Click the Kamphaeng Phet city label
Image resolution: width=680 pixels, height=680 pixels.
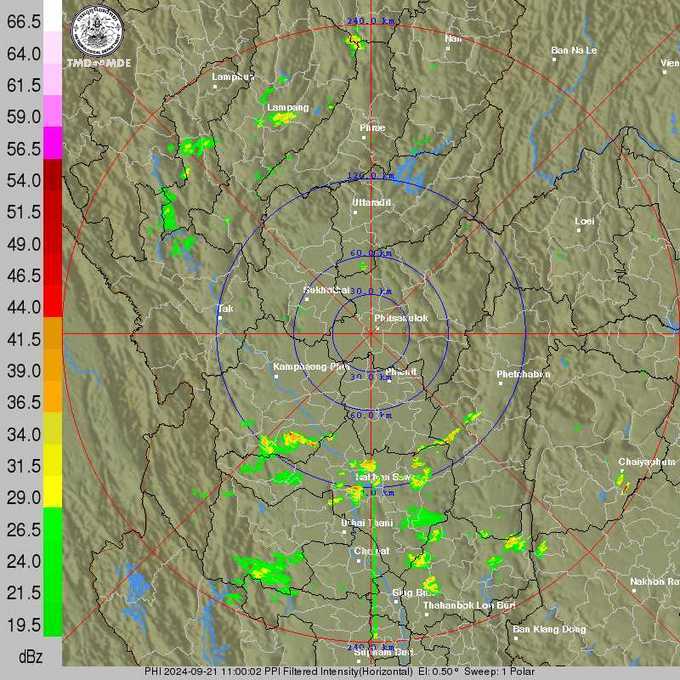pos(311,367)
